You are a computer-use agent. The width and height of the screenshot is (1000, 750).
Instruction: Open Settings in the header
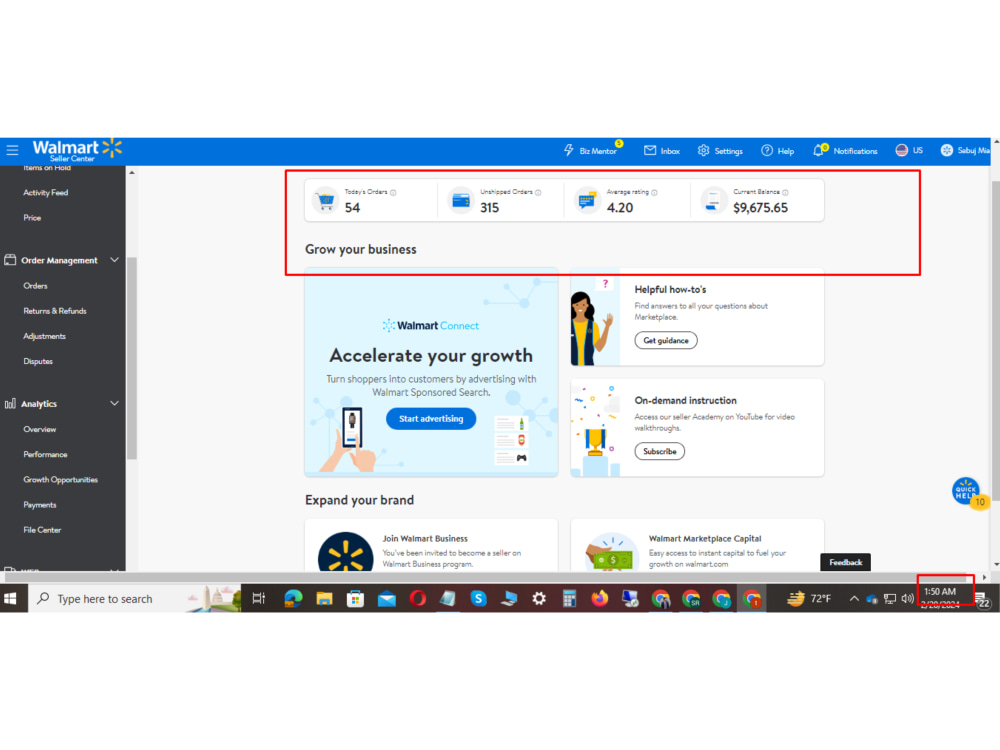point(720,151)
